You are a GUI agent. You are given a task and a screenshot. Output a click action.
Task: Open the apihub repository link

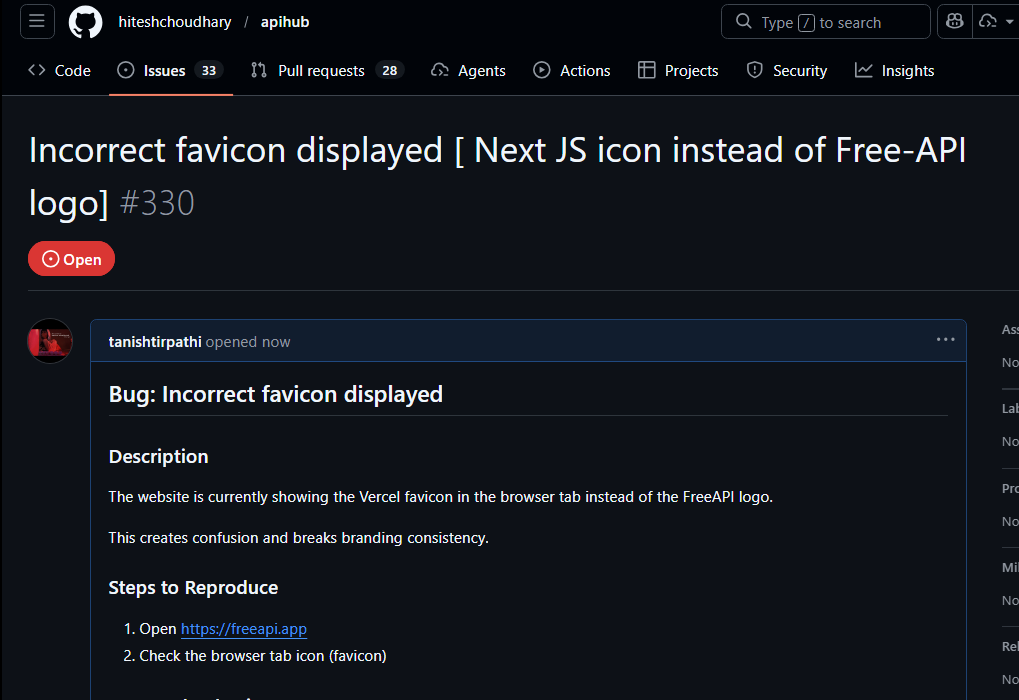click(x=285, y=22)
